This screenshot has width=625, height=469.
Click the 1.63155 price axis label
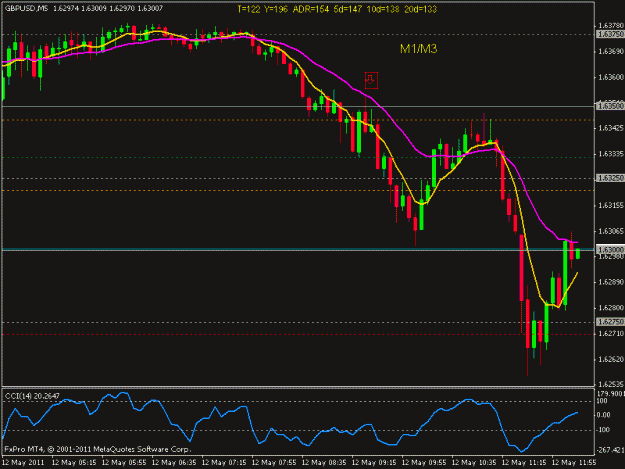pos(611,205)
